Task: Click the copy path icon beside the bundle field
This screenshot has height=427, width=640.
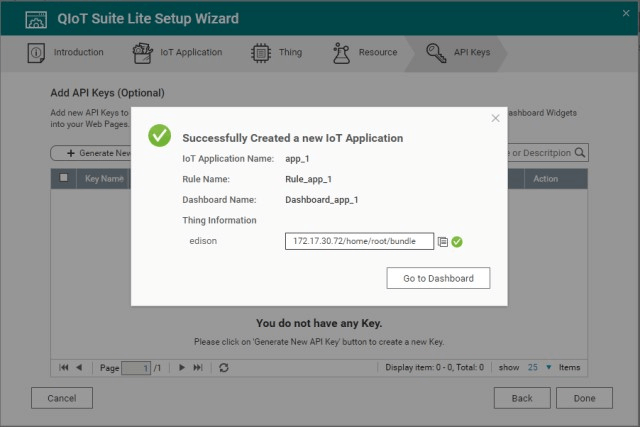Action: [x=442, y=242]
